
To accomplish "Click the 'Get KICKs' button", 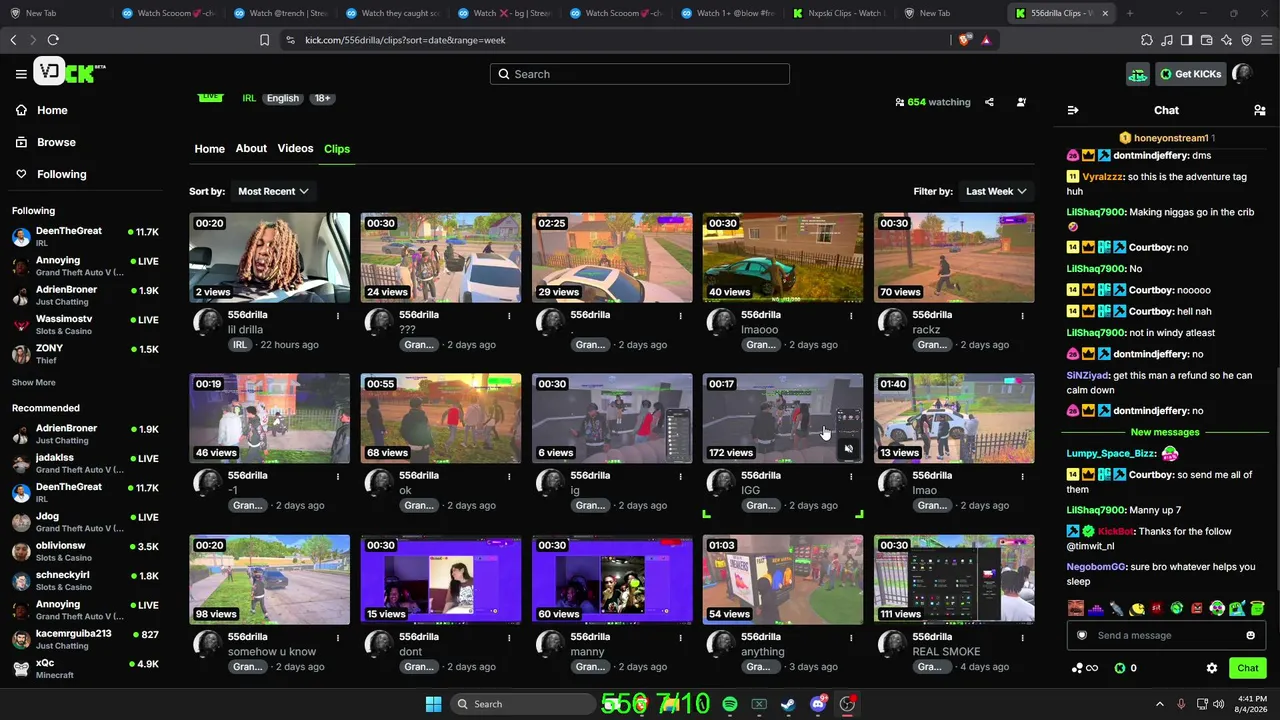I will tap(1190, 74).
